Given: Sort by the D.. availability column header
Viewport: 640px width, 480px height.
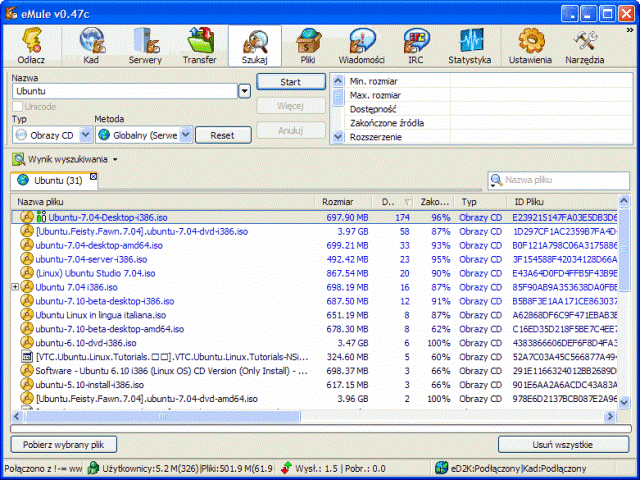Looking at the screenshot, I should click(393, 202).
